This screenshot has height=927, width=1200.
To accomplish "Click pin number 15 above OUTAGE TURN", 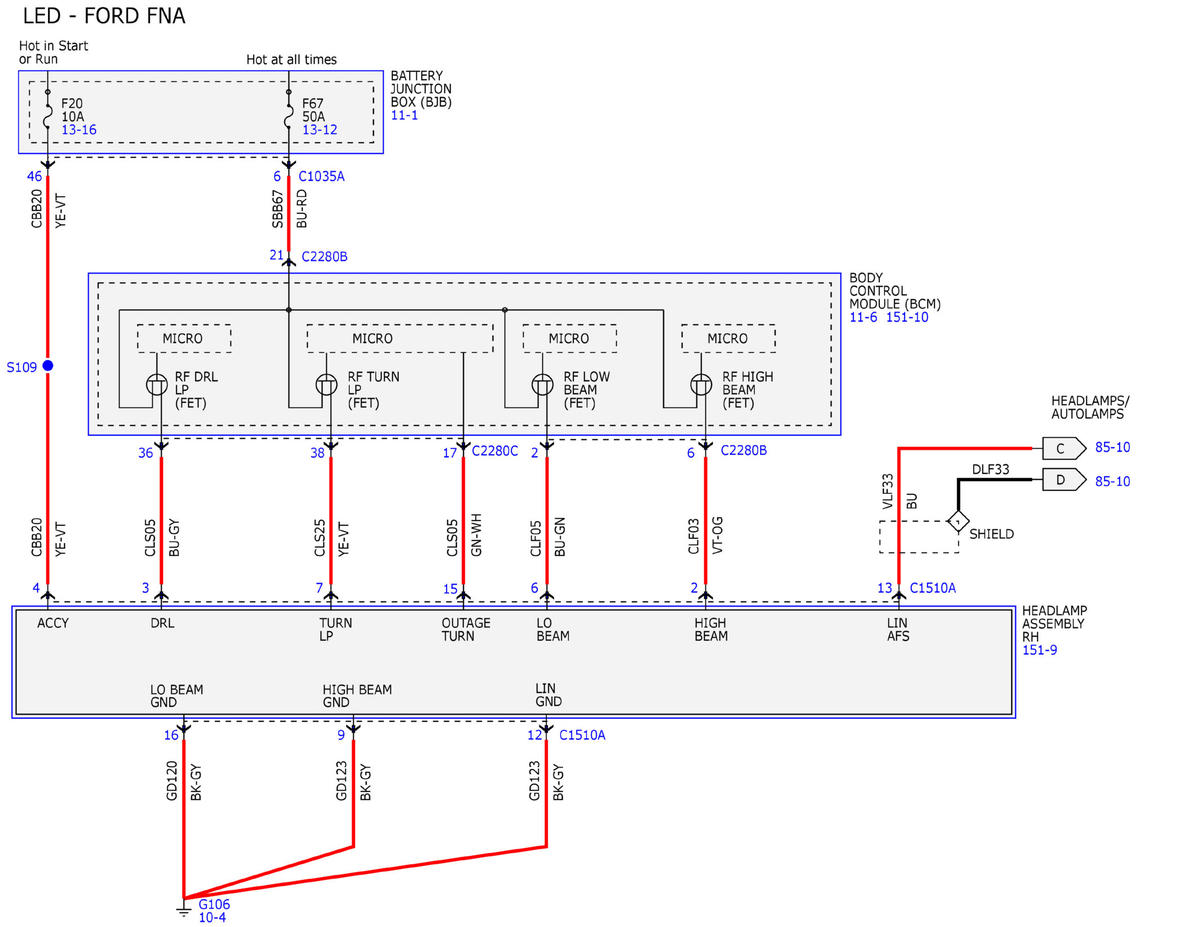I will 451,588.
